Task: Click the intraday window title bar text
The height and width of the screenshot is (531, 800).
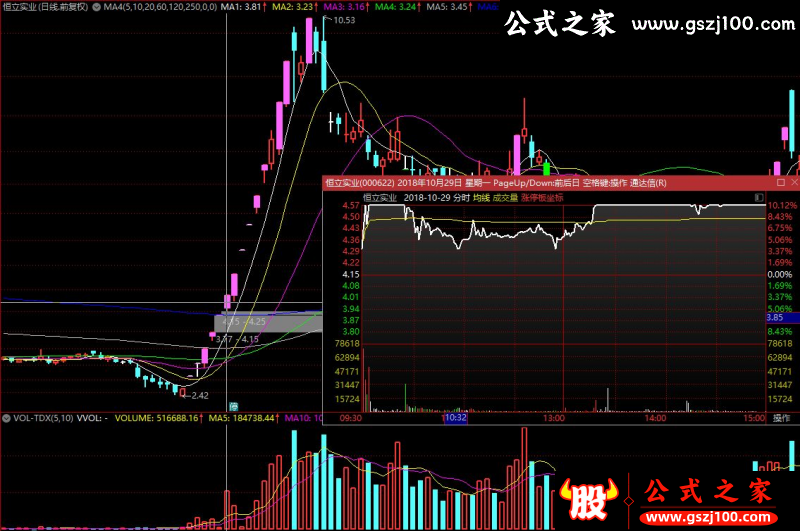Action: pos(496,183)
